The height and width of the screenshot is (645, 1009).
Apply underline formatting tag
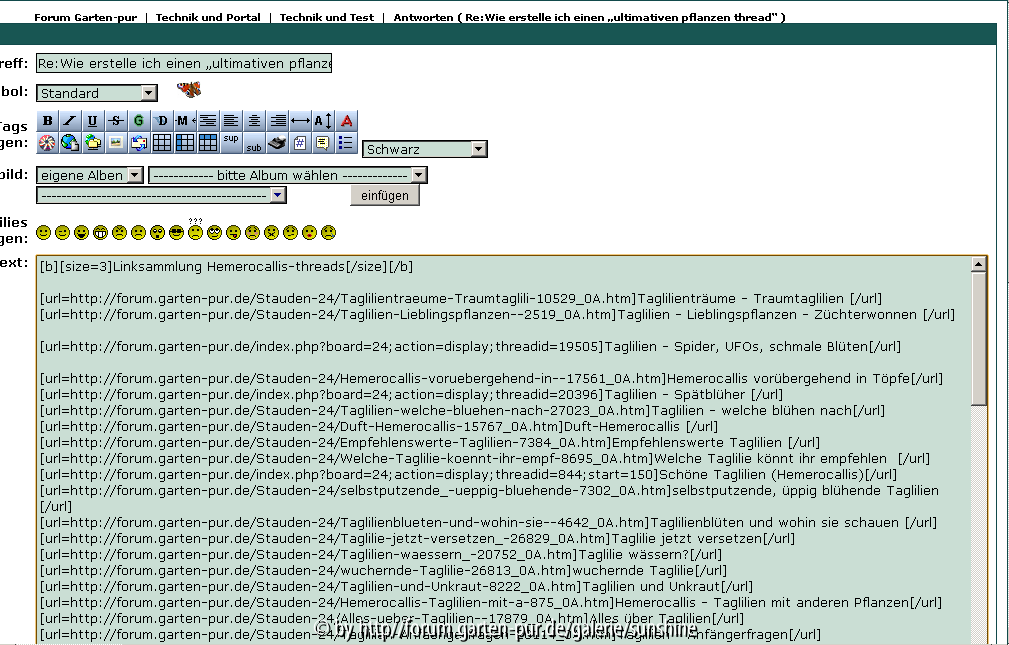click(92, 121)
